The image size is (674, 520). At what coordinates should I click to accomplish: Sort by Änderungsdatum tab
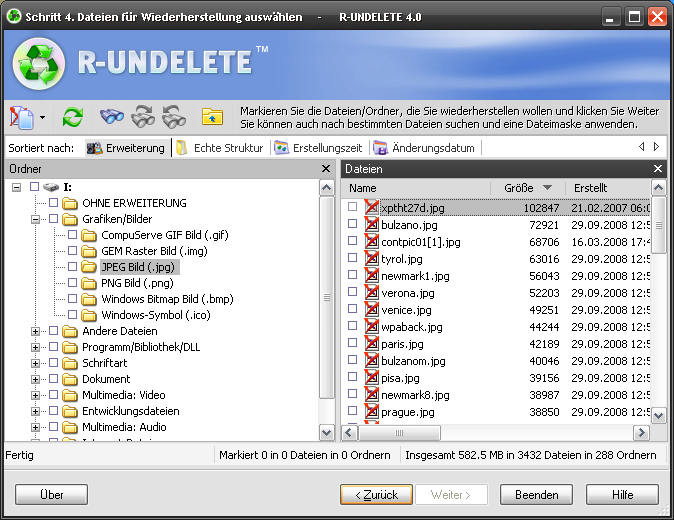tap(424, 148)
